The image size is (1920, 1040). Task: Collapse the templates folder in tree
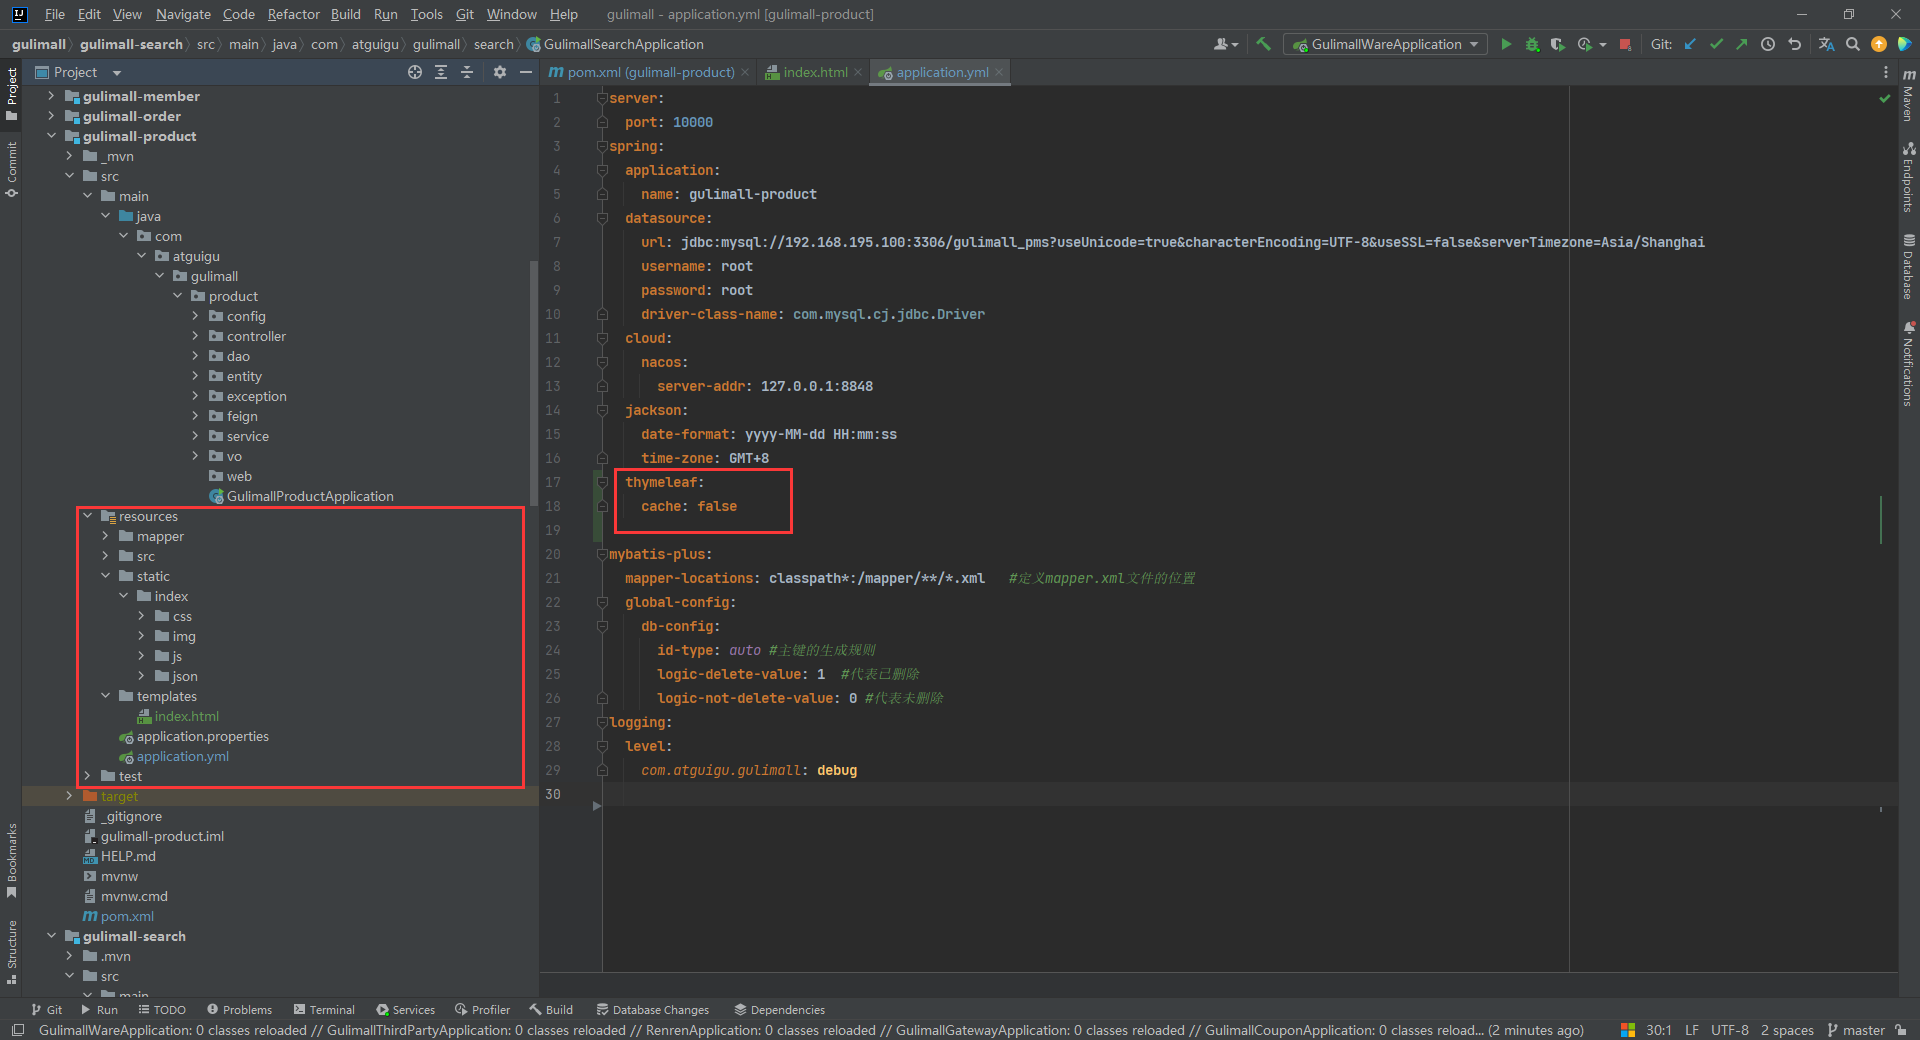click(x=105, y=696)
